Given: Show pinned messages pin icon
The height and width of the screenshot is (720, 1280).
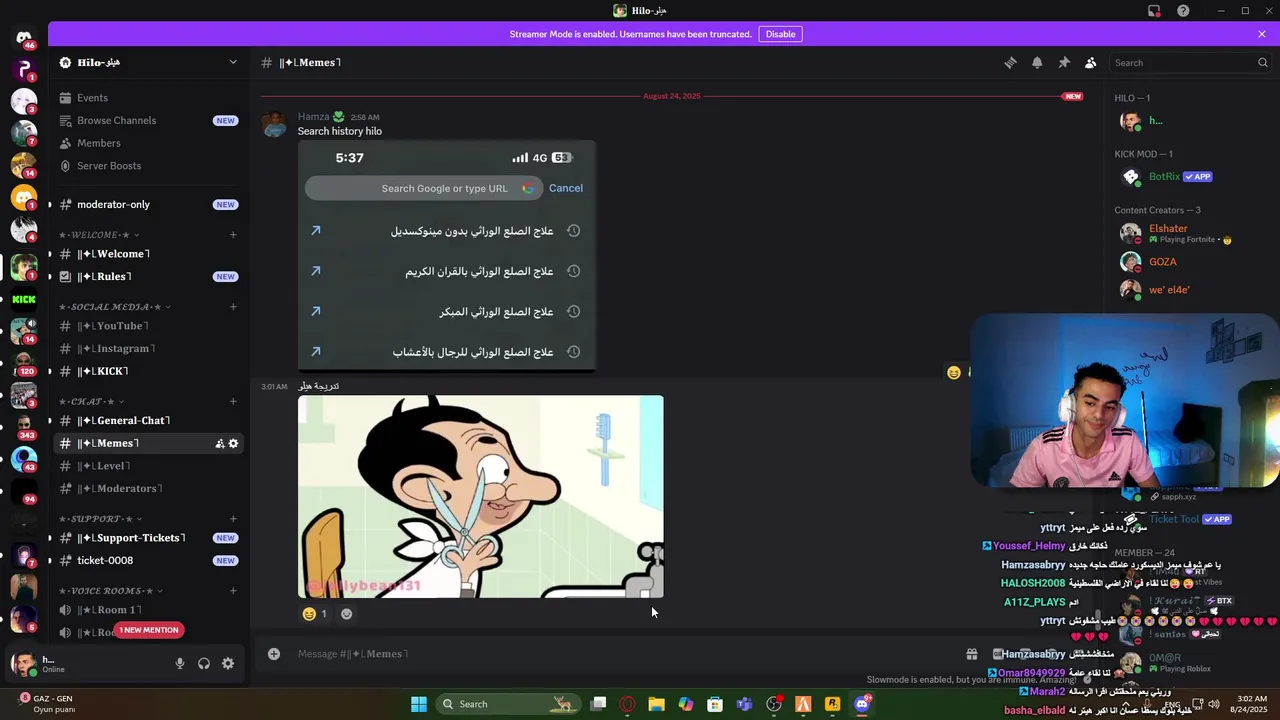Looking at the screenshot, I should coord(1064,63).
